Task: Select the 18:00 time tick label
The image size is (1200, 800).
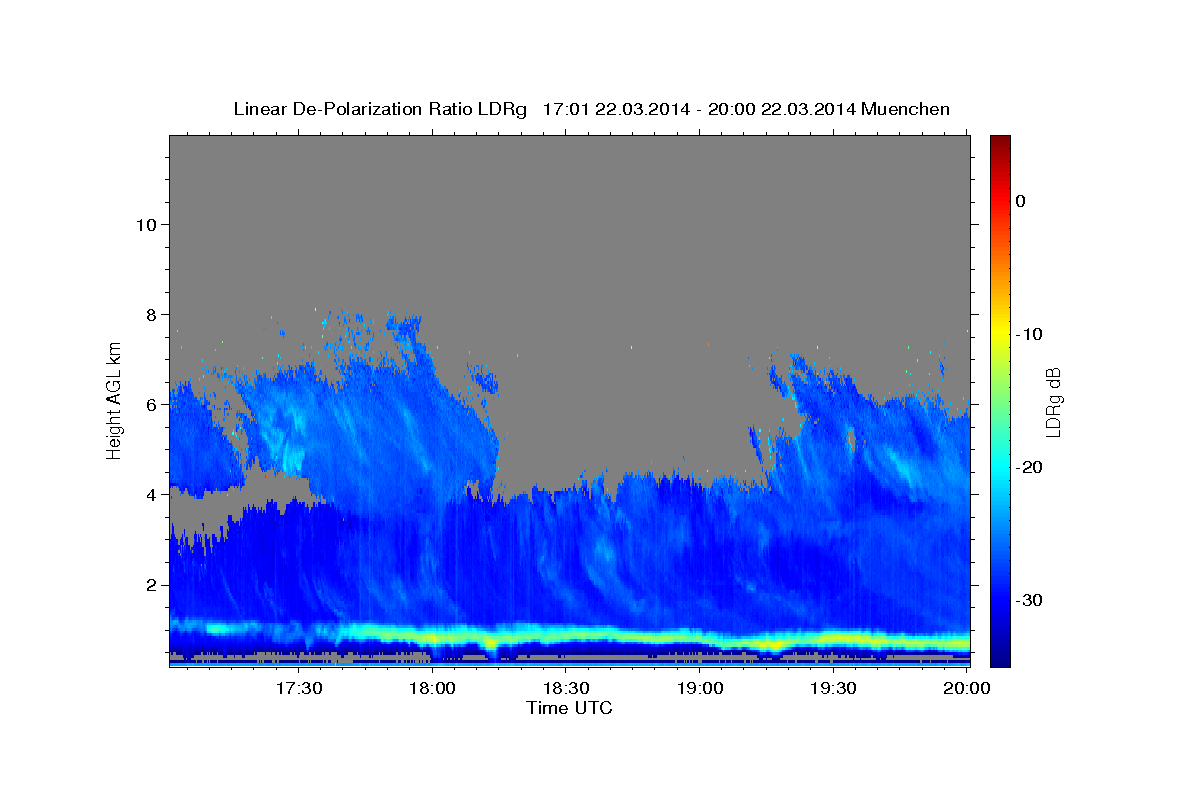Action: coord(432,689)
